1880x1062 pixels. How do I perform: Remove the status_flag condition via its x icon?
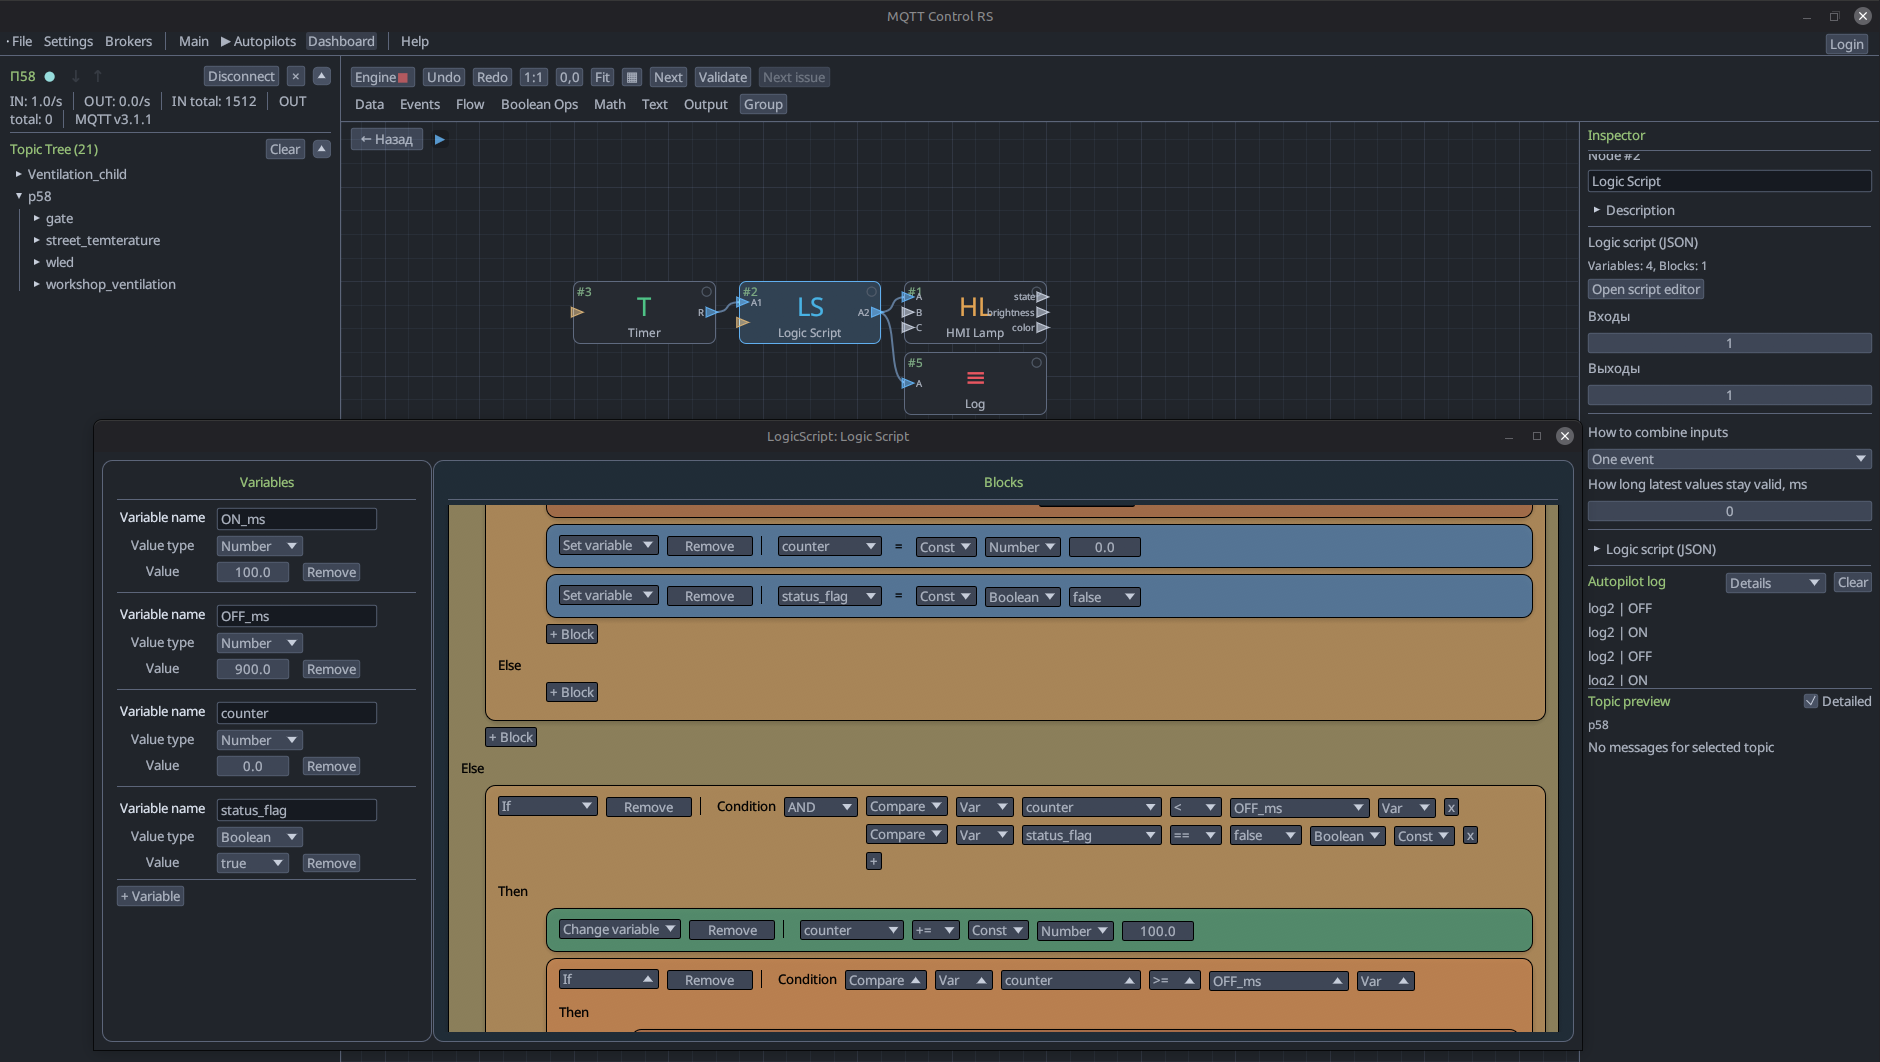1469,835
